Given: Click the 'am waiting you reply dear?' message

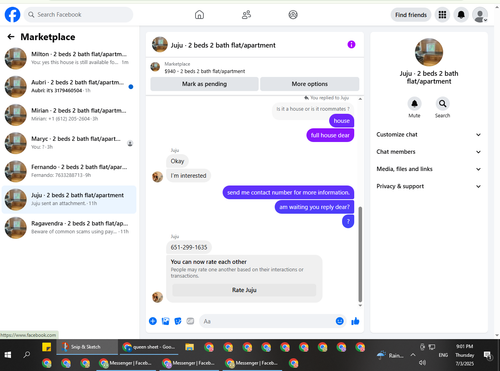Looking at the screenshot, I should pyautogui.click(x=314, y=207).
